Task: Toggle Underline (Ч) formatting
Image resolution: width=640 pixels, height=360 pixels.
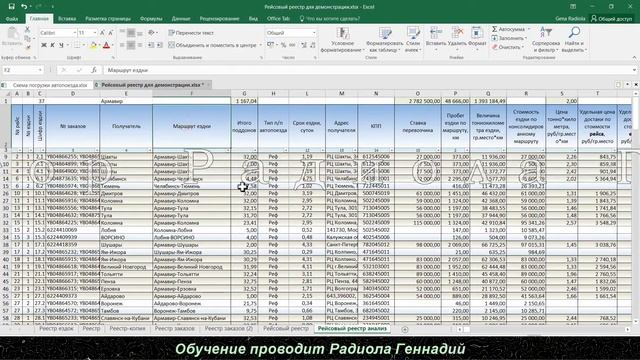Action: coord(61,45)
